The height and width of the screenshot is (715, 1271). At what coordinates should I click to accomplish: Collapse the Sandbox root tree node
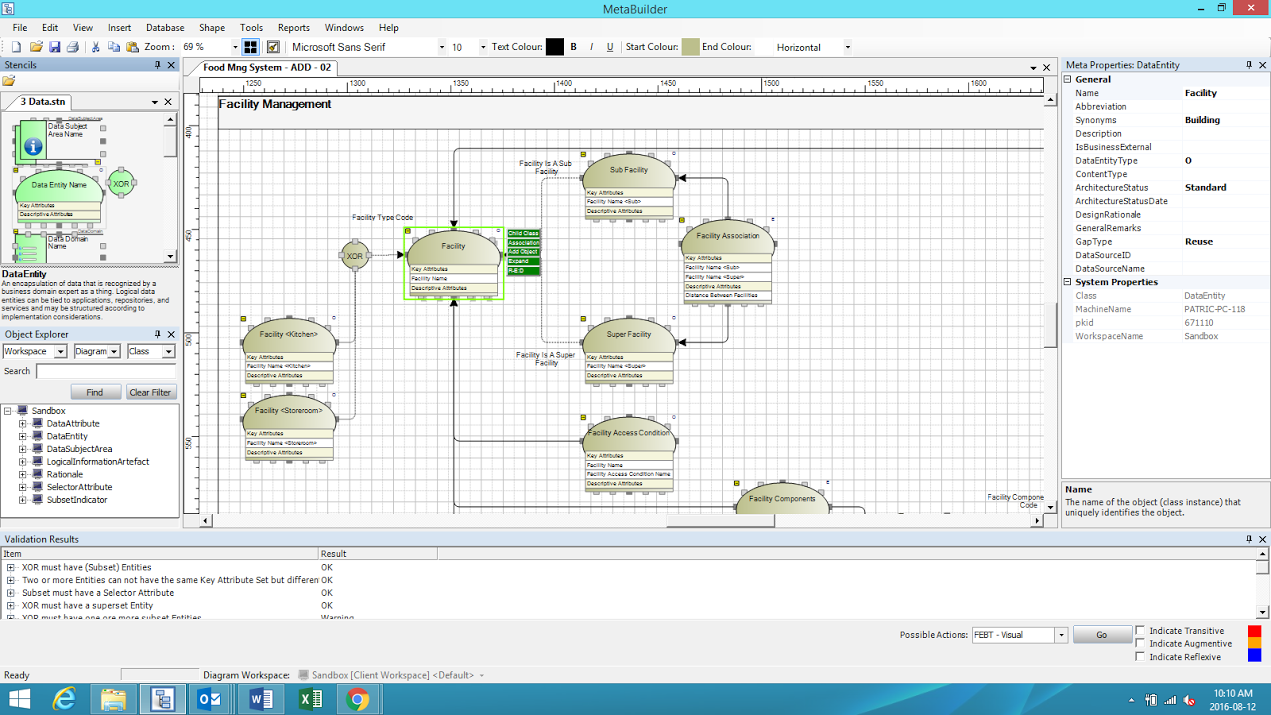pyautogui.click(x=8, y=411)
